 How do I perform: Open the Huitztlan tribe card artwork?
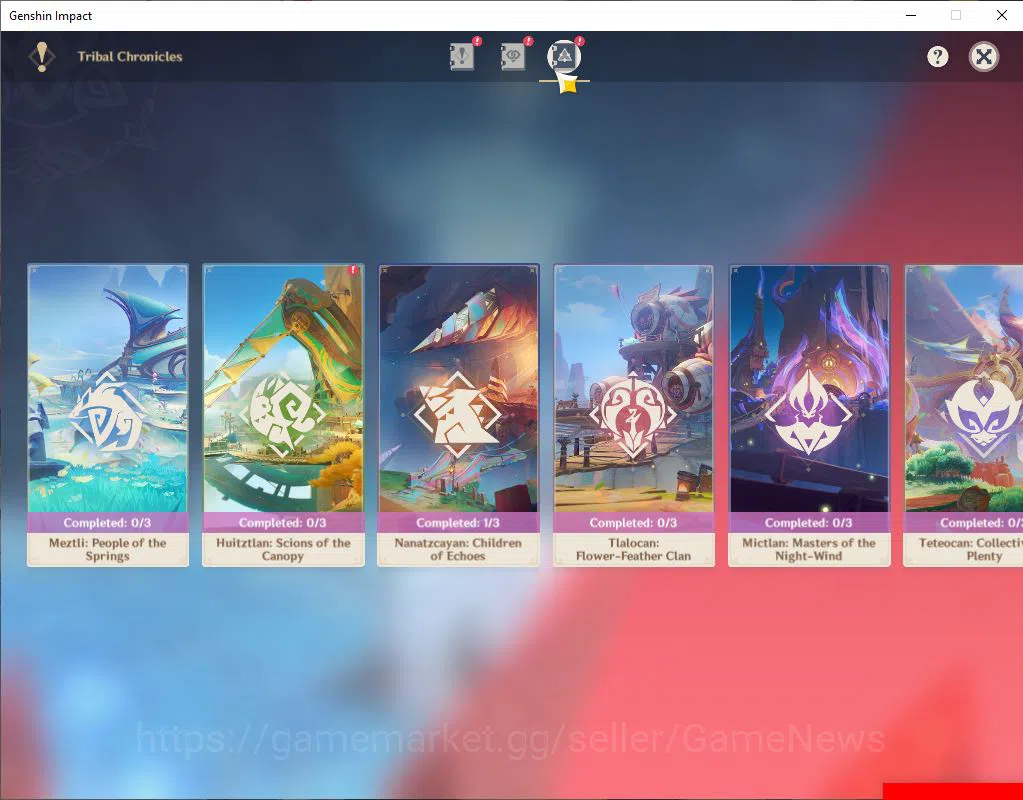tap(283, 388)
